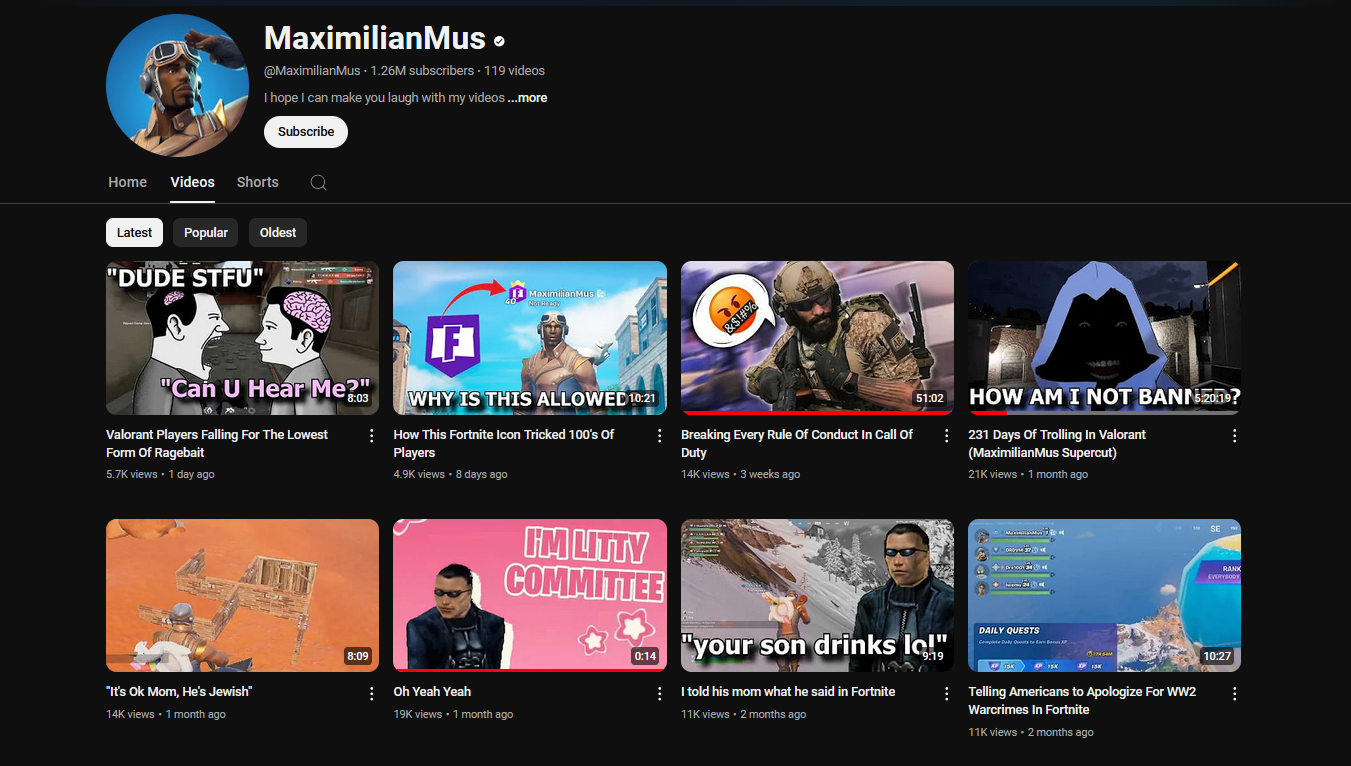Play the "HOW AM I NOT BANNED?" thumbnail video
This screenshot has height=766, width=1351.
click(1104, 338)
